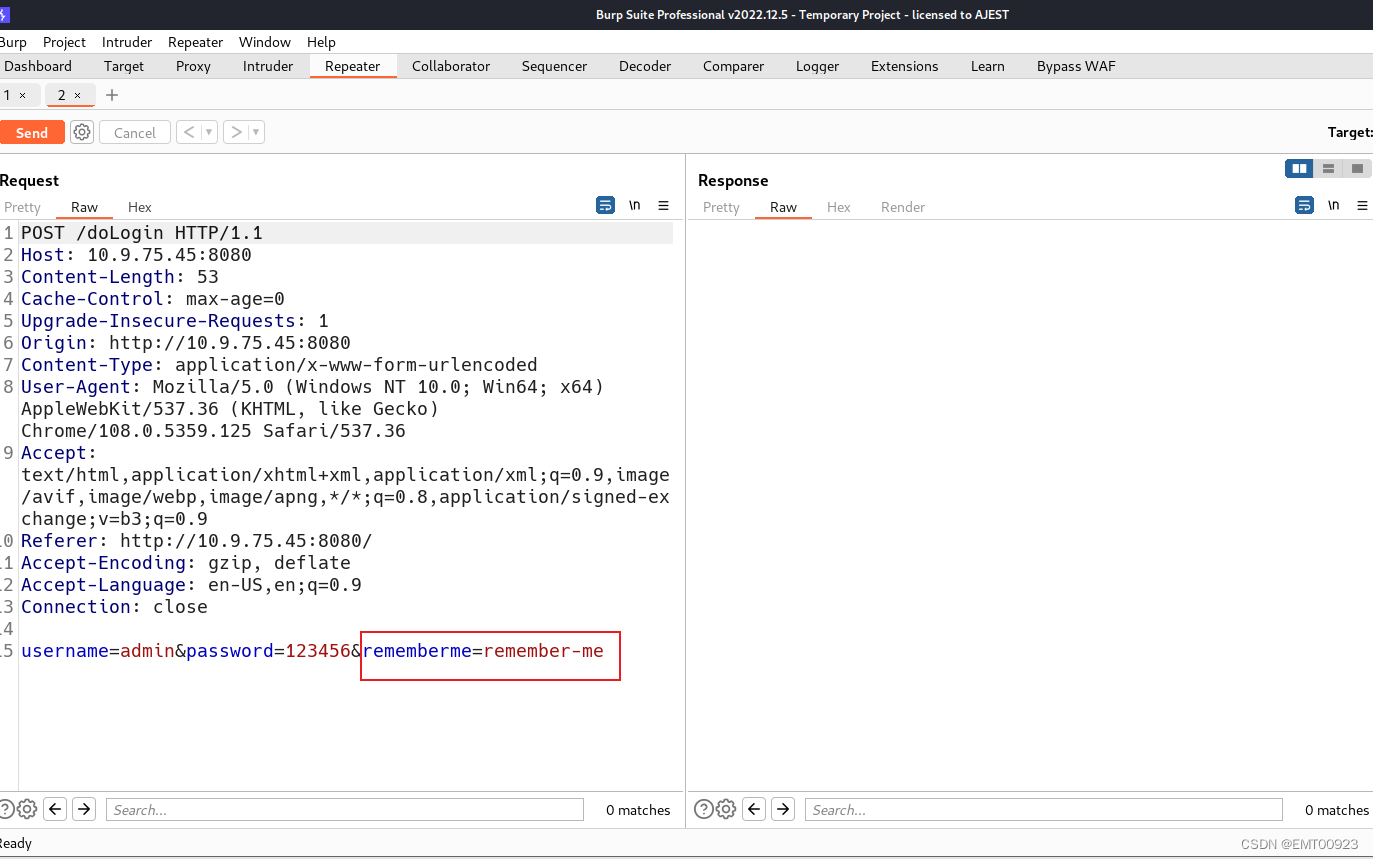The width and height of the screenshot is (1373, 859).
Task: Go forward to next request in history
Action: [x=236, y=132]
